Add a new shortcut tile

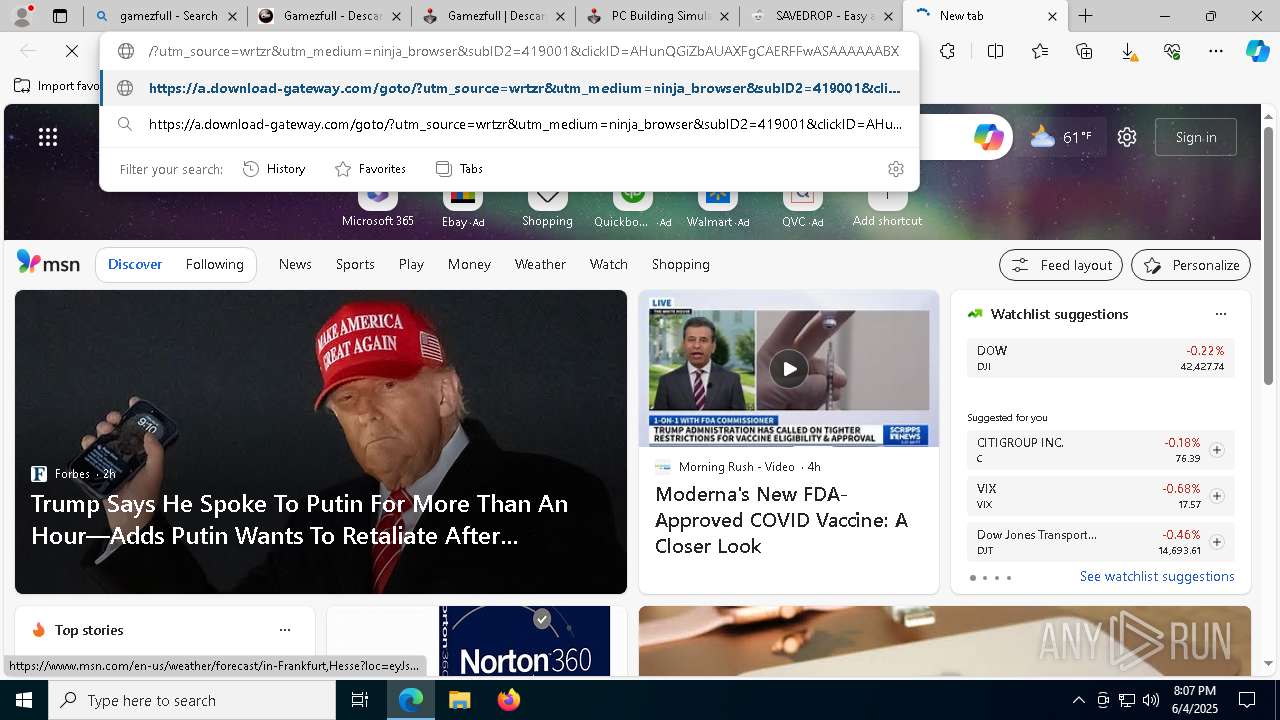(x=887, y=208)
